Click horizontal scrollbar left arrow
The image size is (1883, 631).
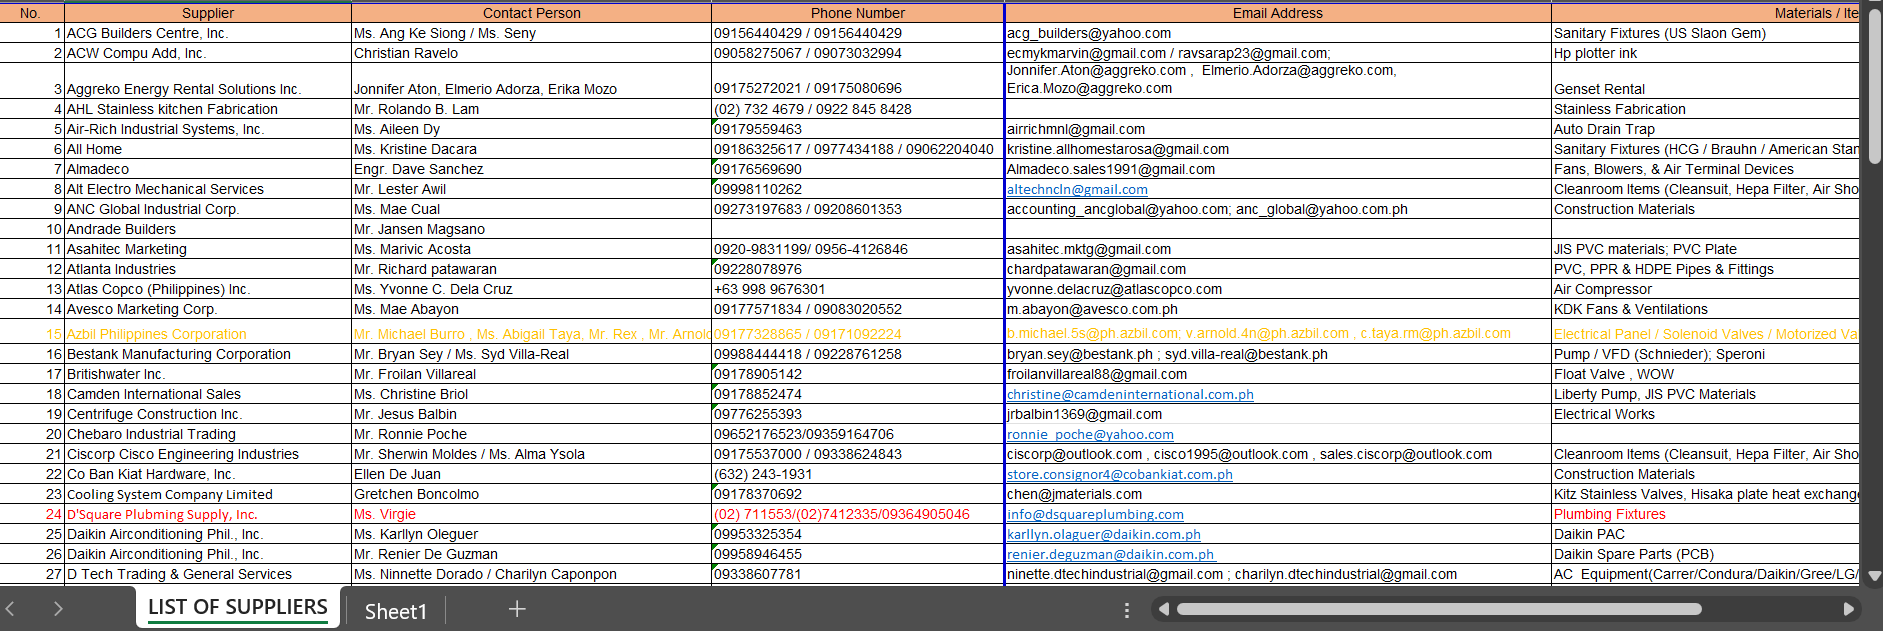1163,609
